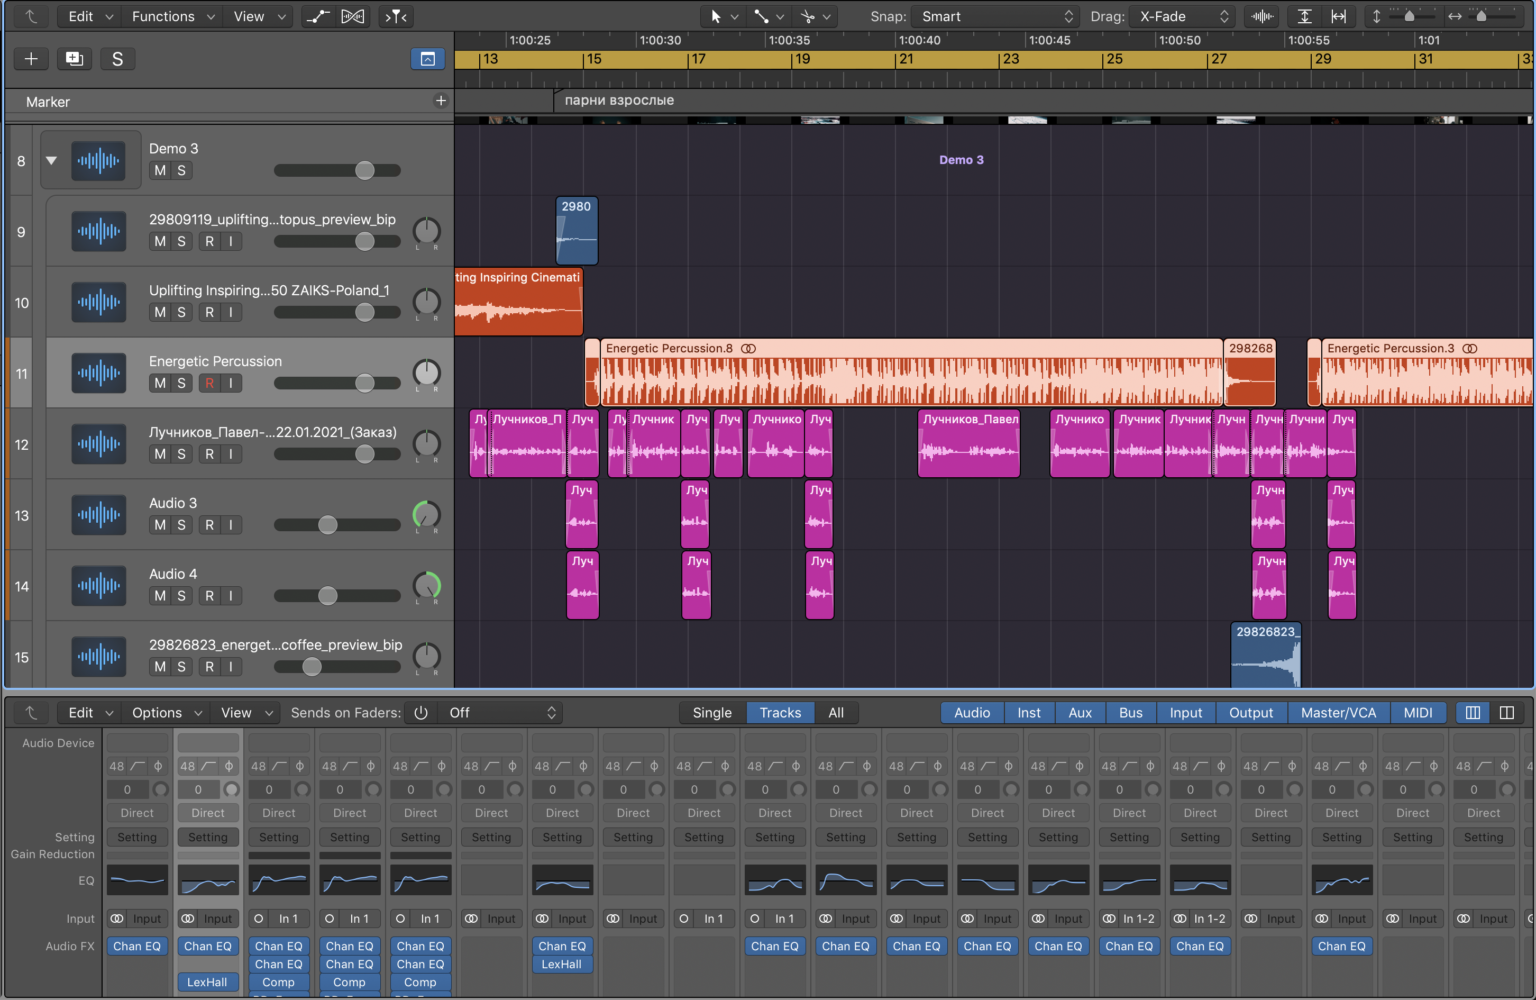Open the Snap mode dropdown
The image size is (1536, 1000).
click(997, 16)
